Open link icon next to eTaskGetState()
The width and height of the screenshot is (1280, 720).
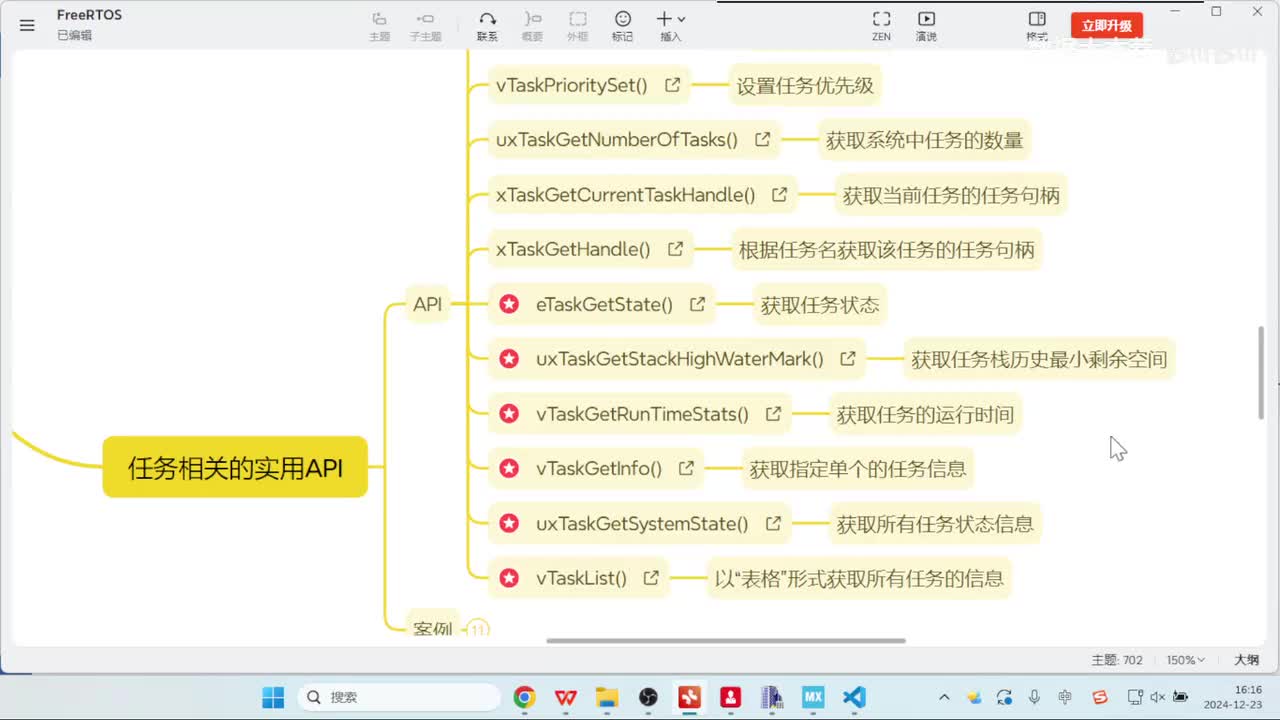click(698, 304)
